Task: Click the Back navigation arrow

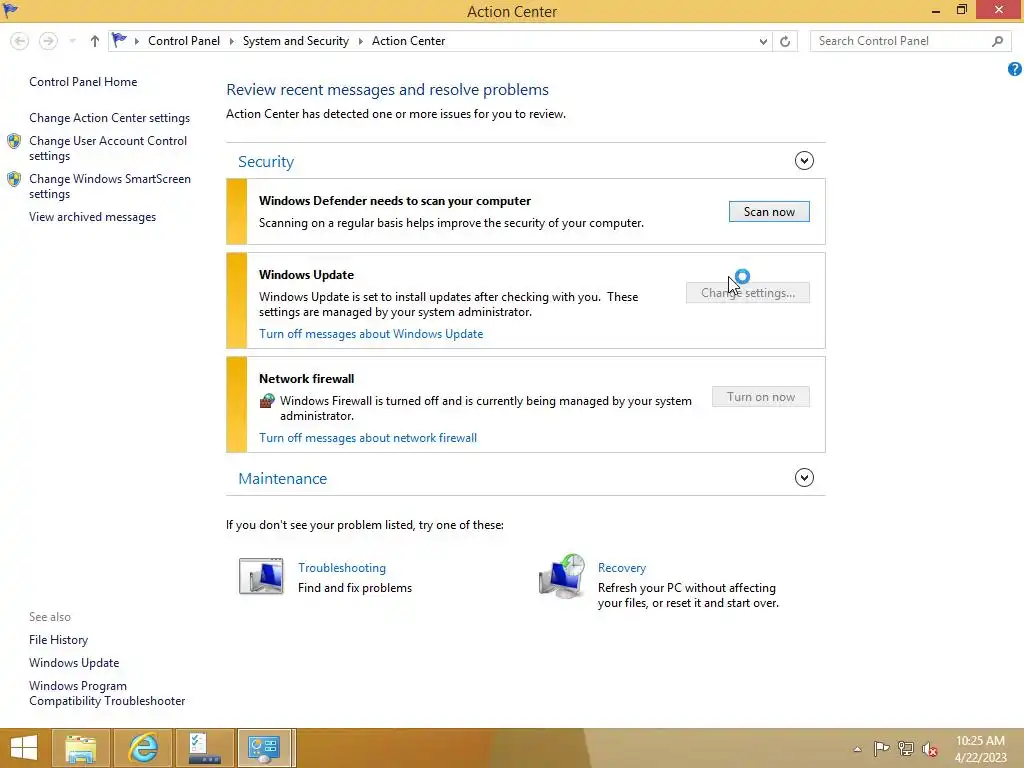Action: 20,41
